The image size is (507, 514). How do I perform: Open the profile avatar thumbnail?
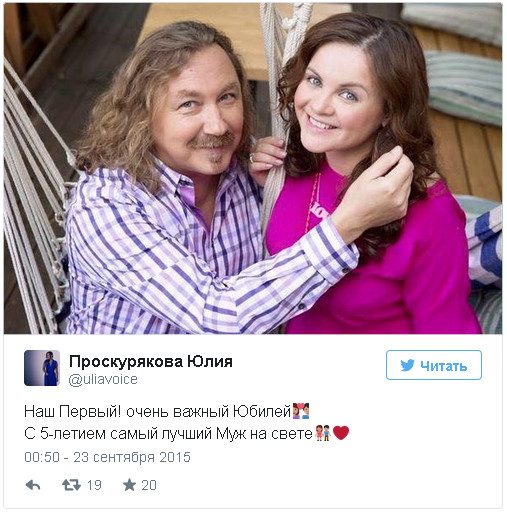click(42, 368)
